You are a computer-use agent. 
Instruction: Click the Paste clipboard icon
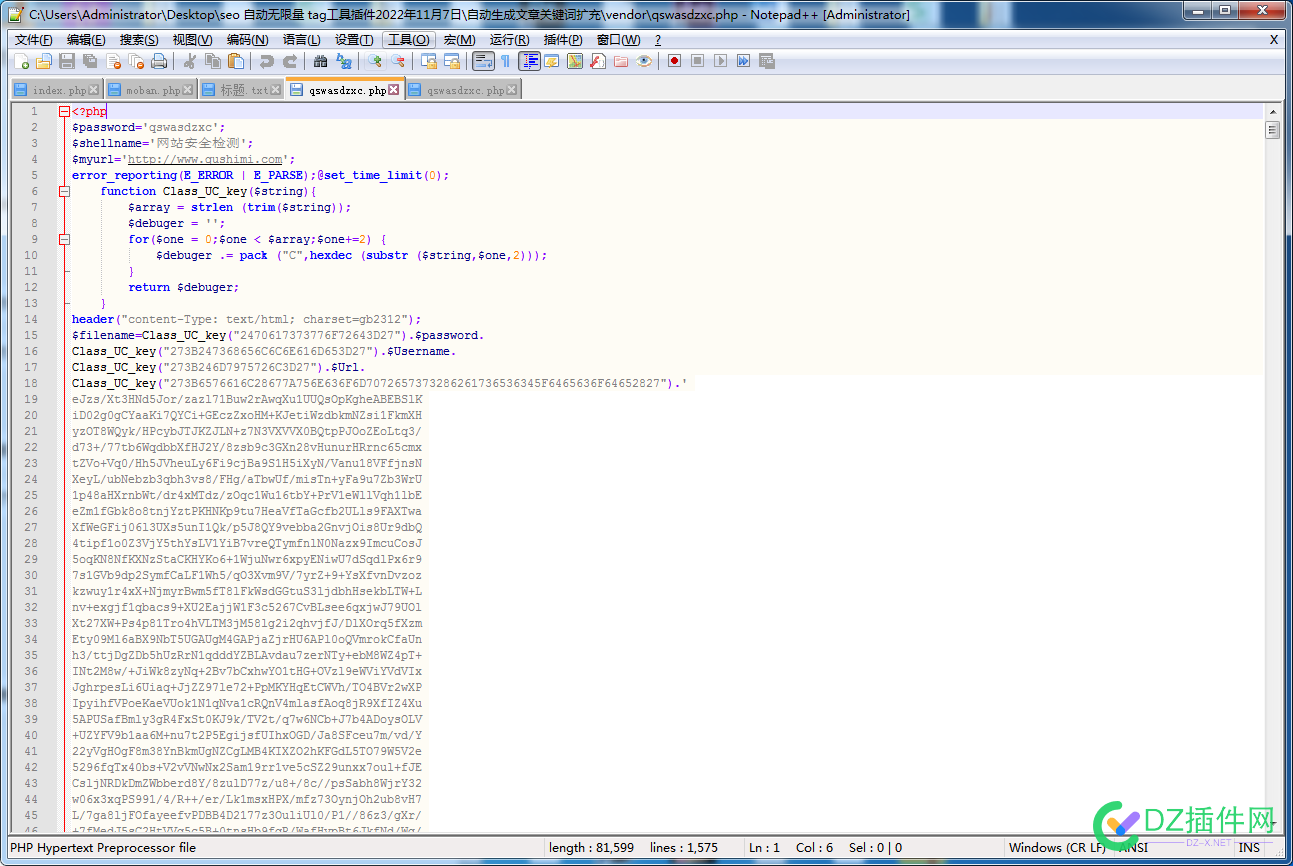(x=235, y=61)
